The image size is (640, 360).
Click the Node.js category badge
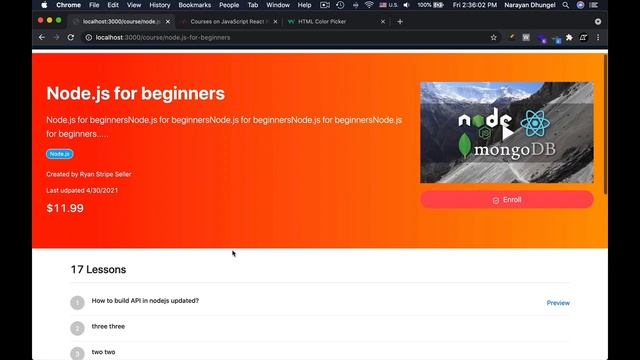point(60,154)
